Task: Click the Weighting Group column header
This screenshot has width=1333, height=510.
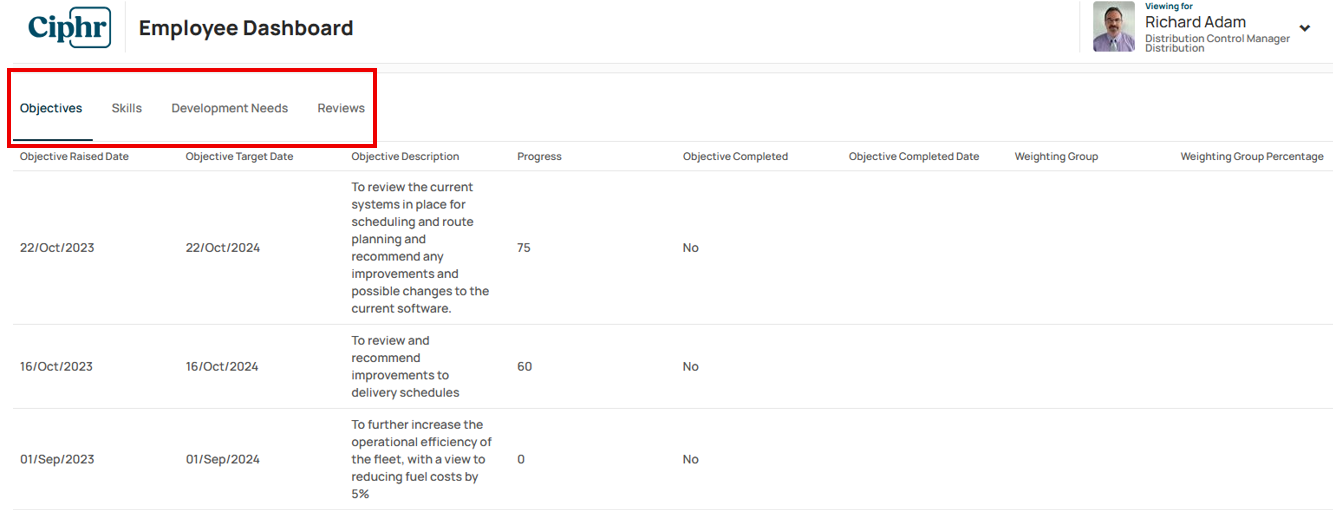Action: (x=1056, y=156)
